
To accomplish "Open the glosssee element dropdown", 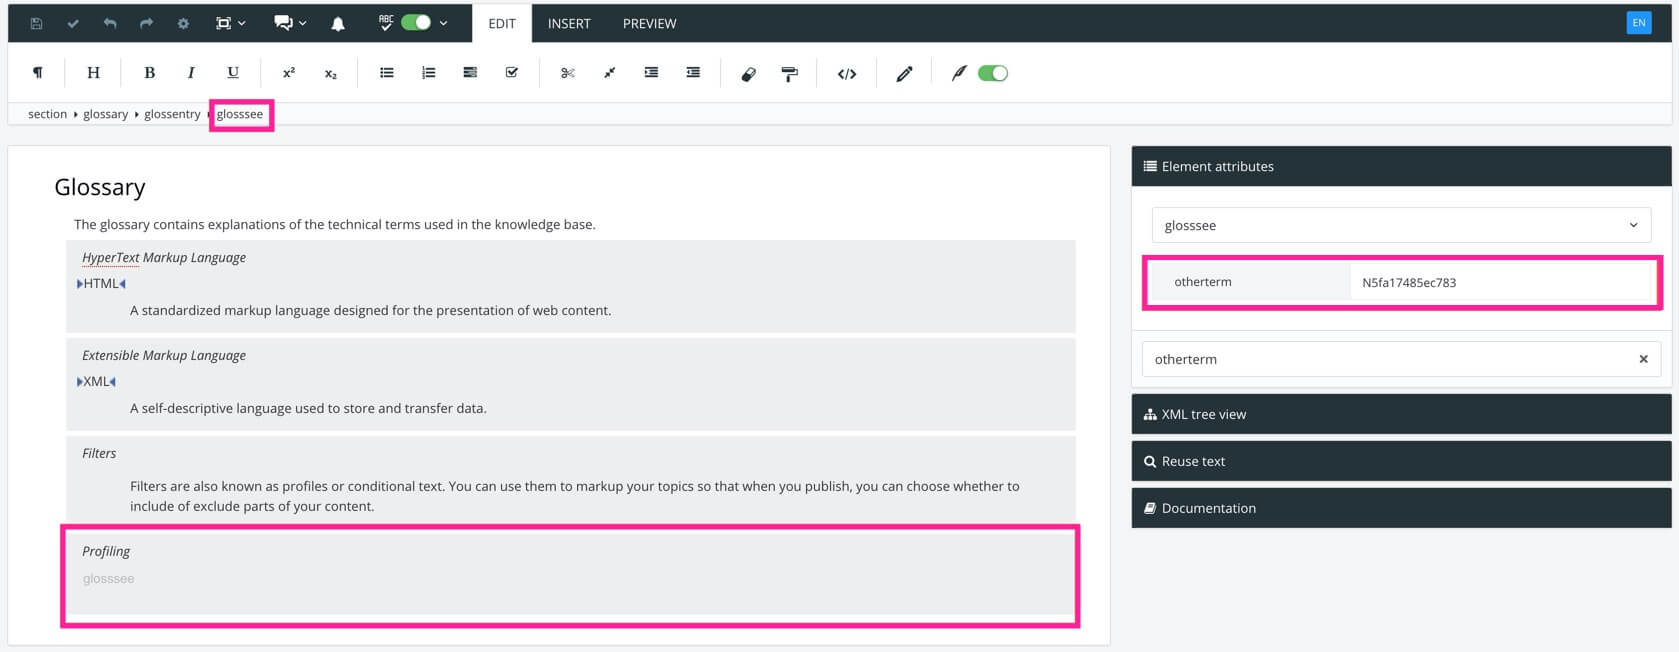I will pos(1401,225).
